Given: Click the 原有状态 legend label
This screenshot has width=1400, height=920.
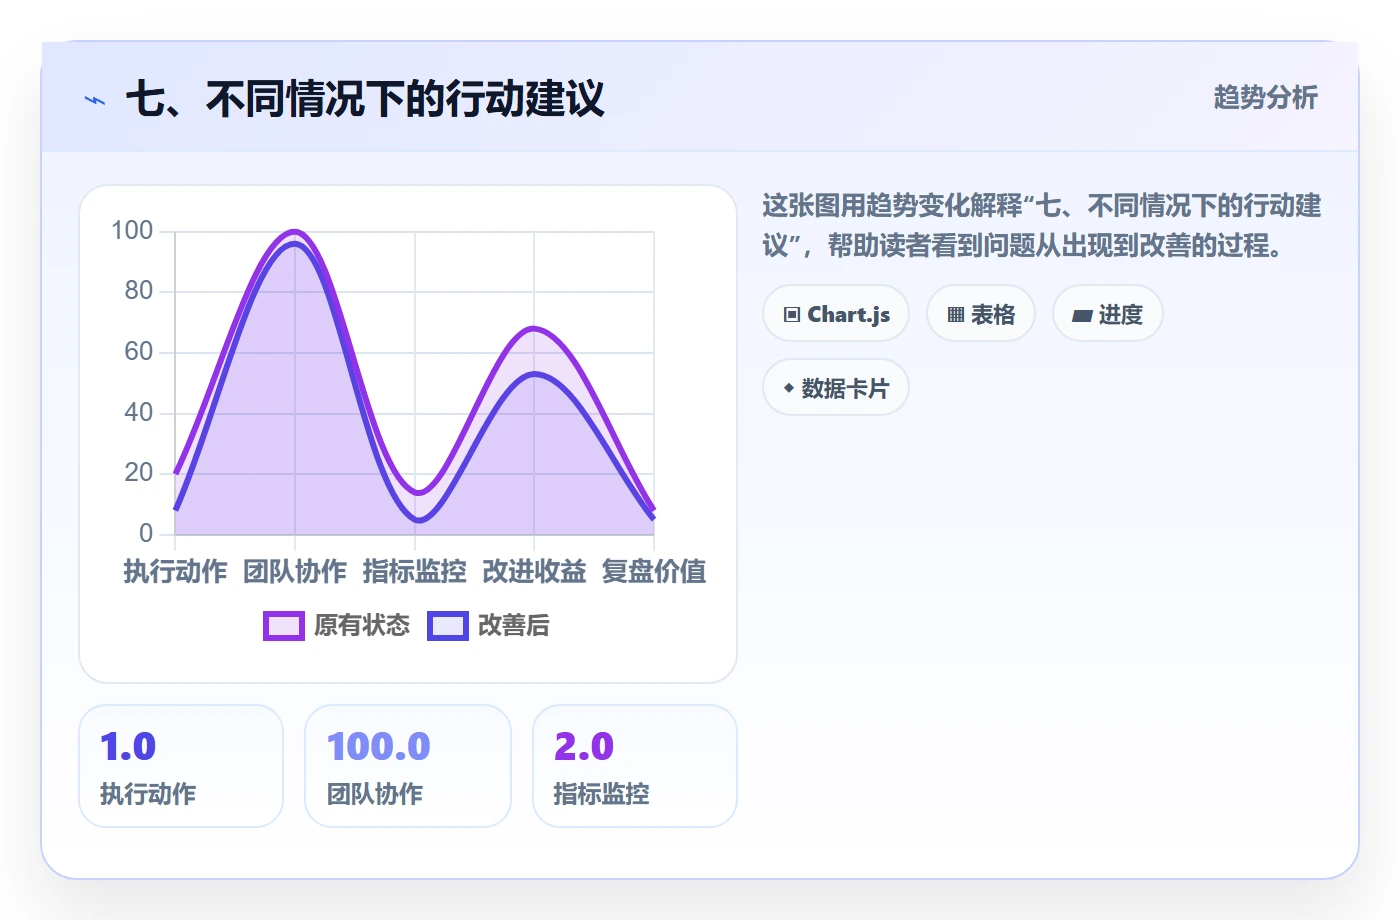Looking at the screenshot, I should pos(362,626).
